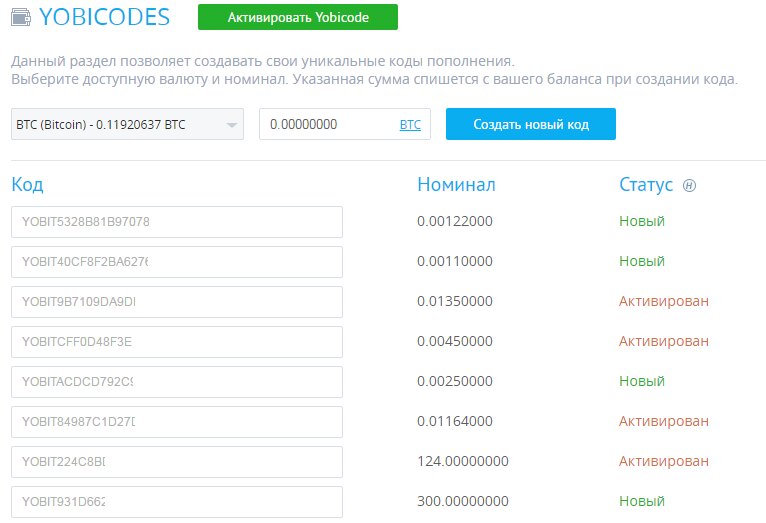Select the code field starting YOBIT9B7109DA9D
The height and width of the screenshot is (523, 766).
point(177,302)
